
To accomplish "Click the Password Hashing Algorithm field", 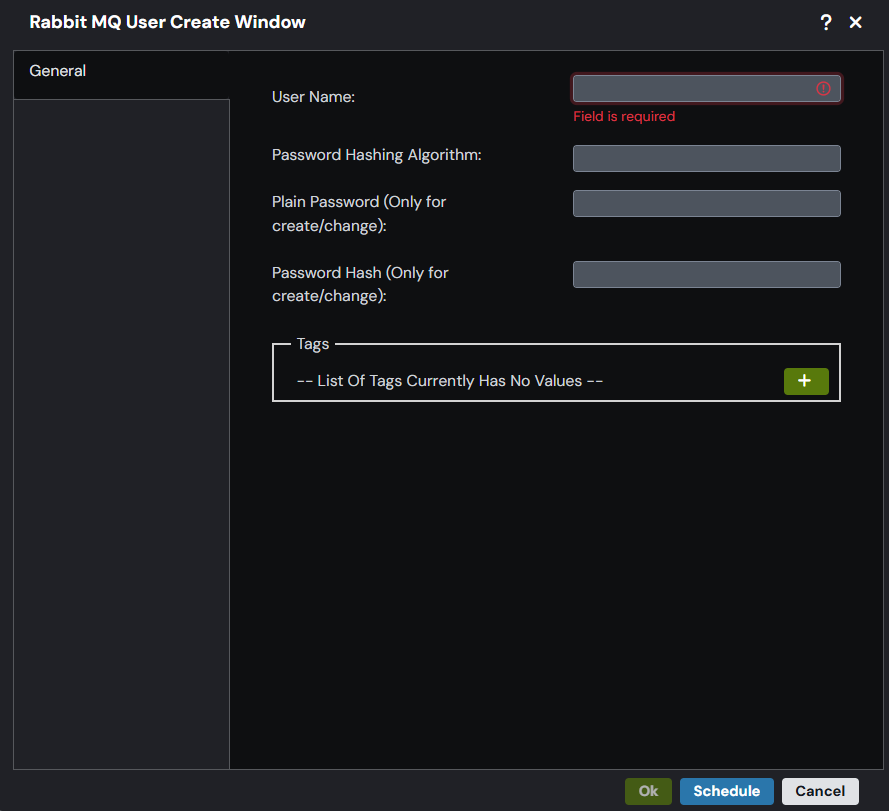I will (x=706, y=158).
